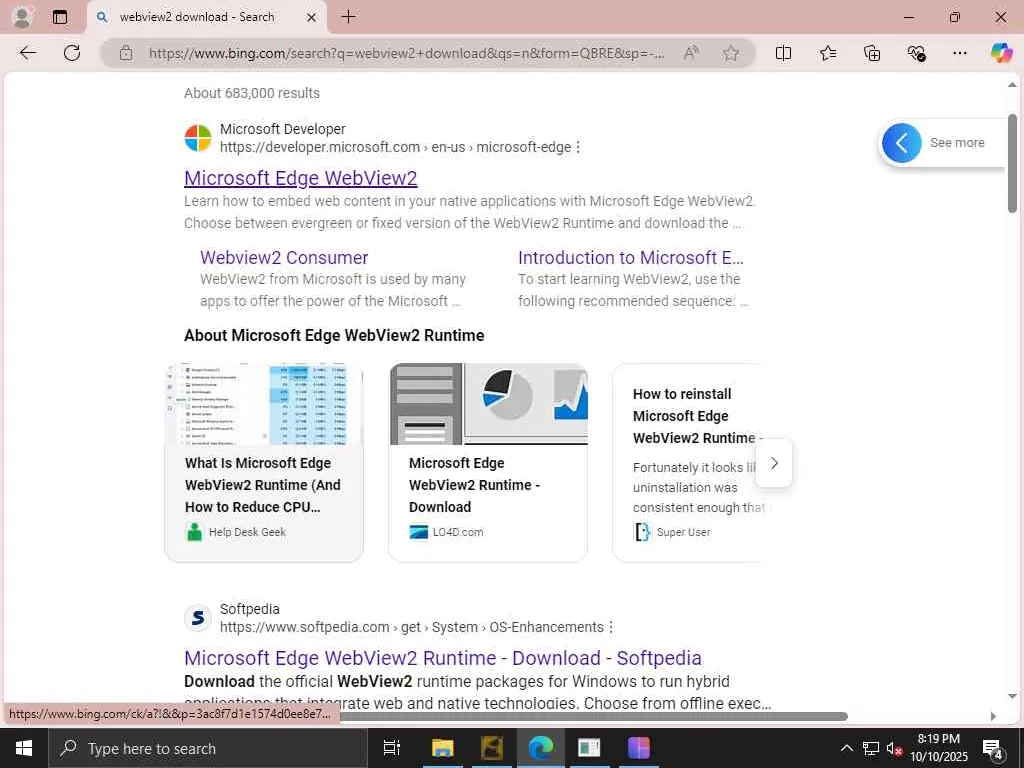Click the Help Desk Geek source label
The height and width of the screenshot is (768, 1024).
[x=248, y=532]
